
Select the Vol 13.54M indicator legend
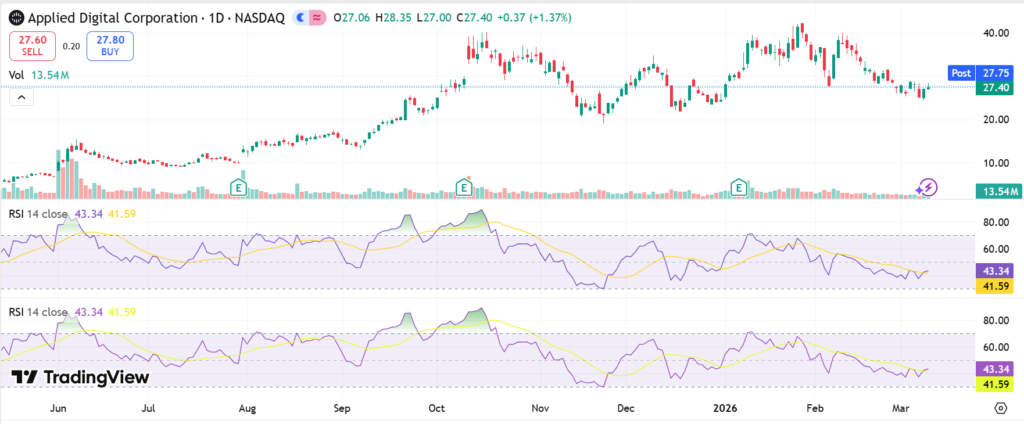pyautogui.click(x=38, y=75)
